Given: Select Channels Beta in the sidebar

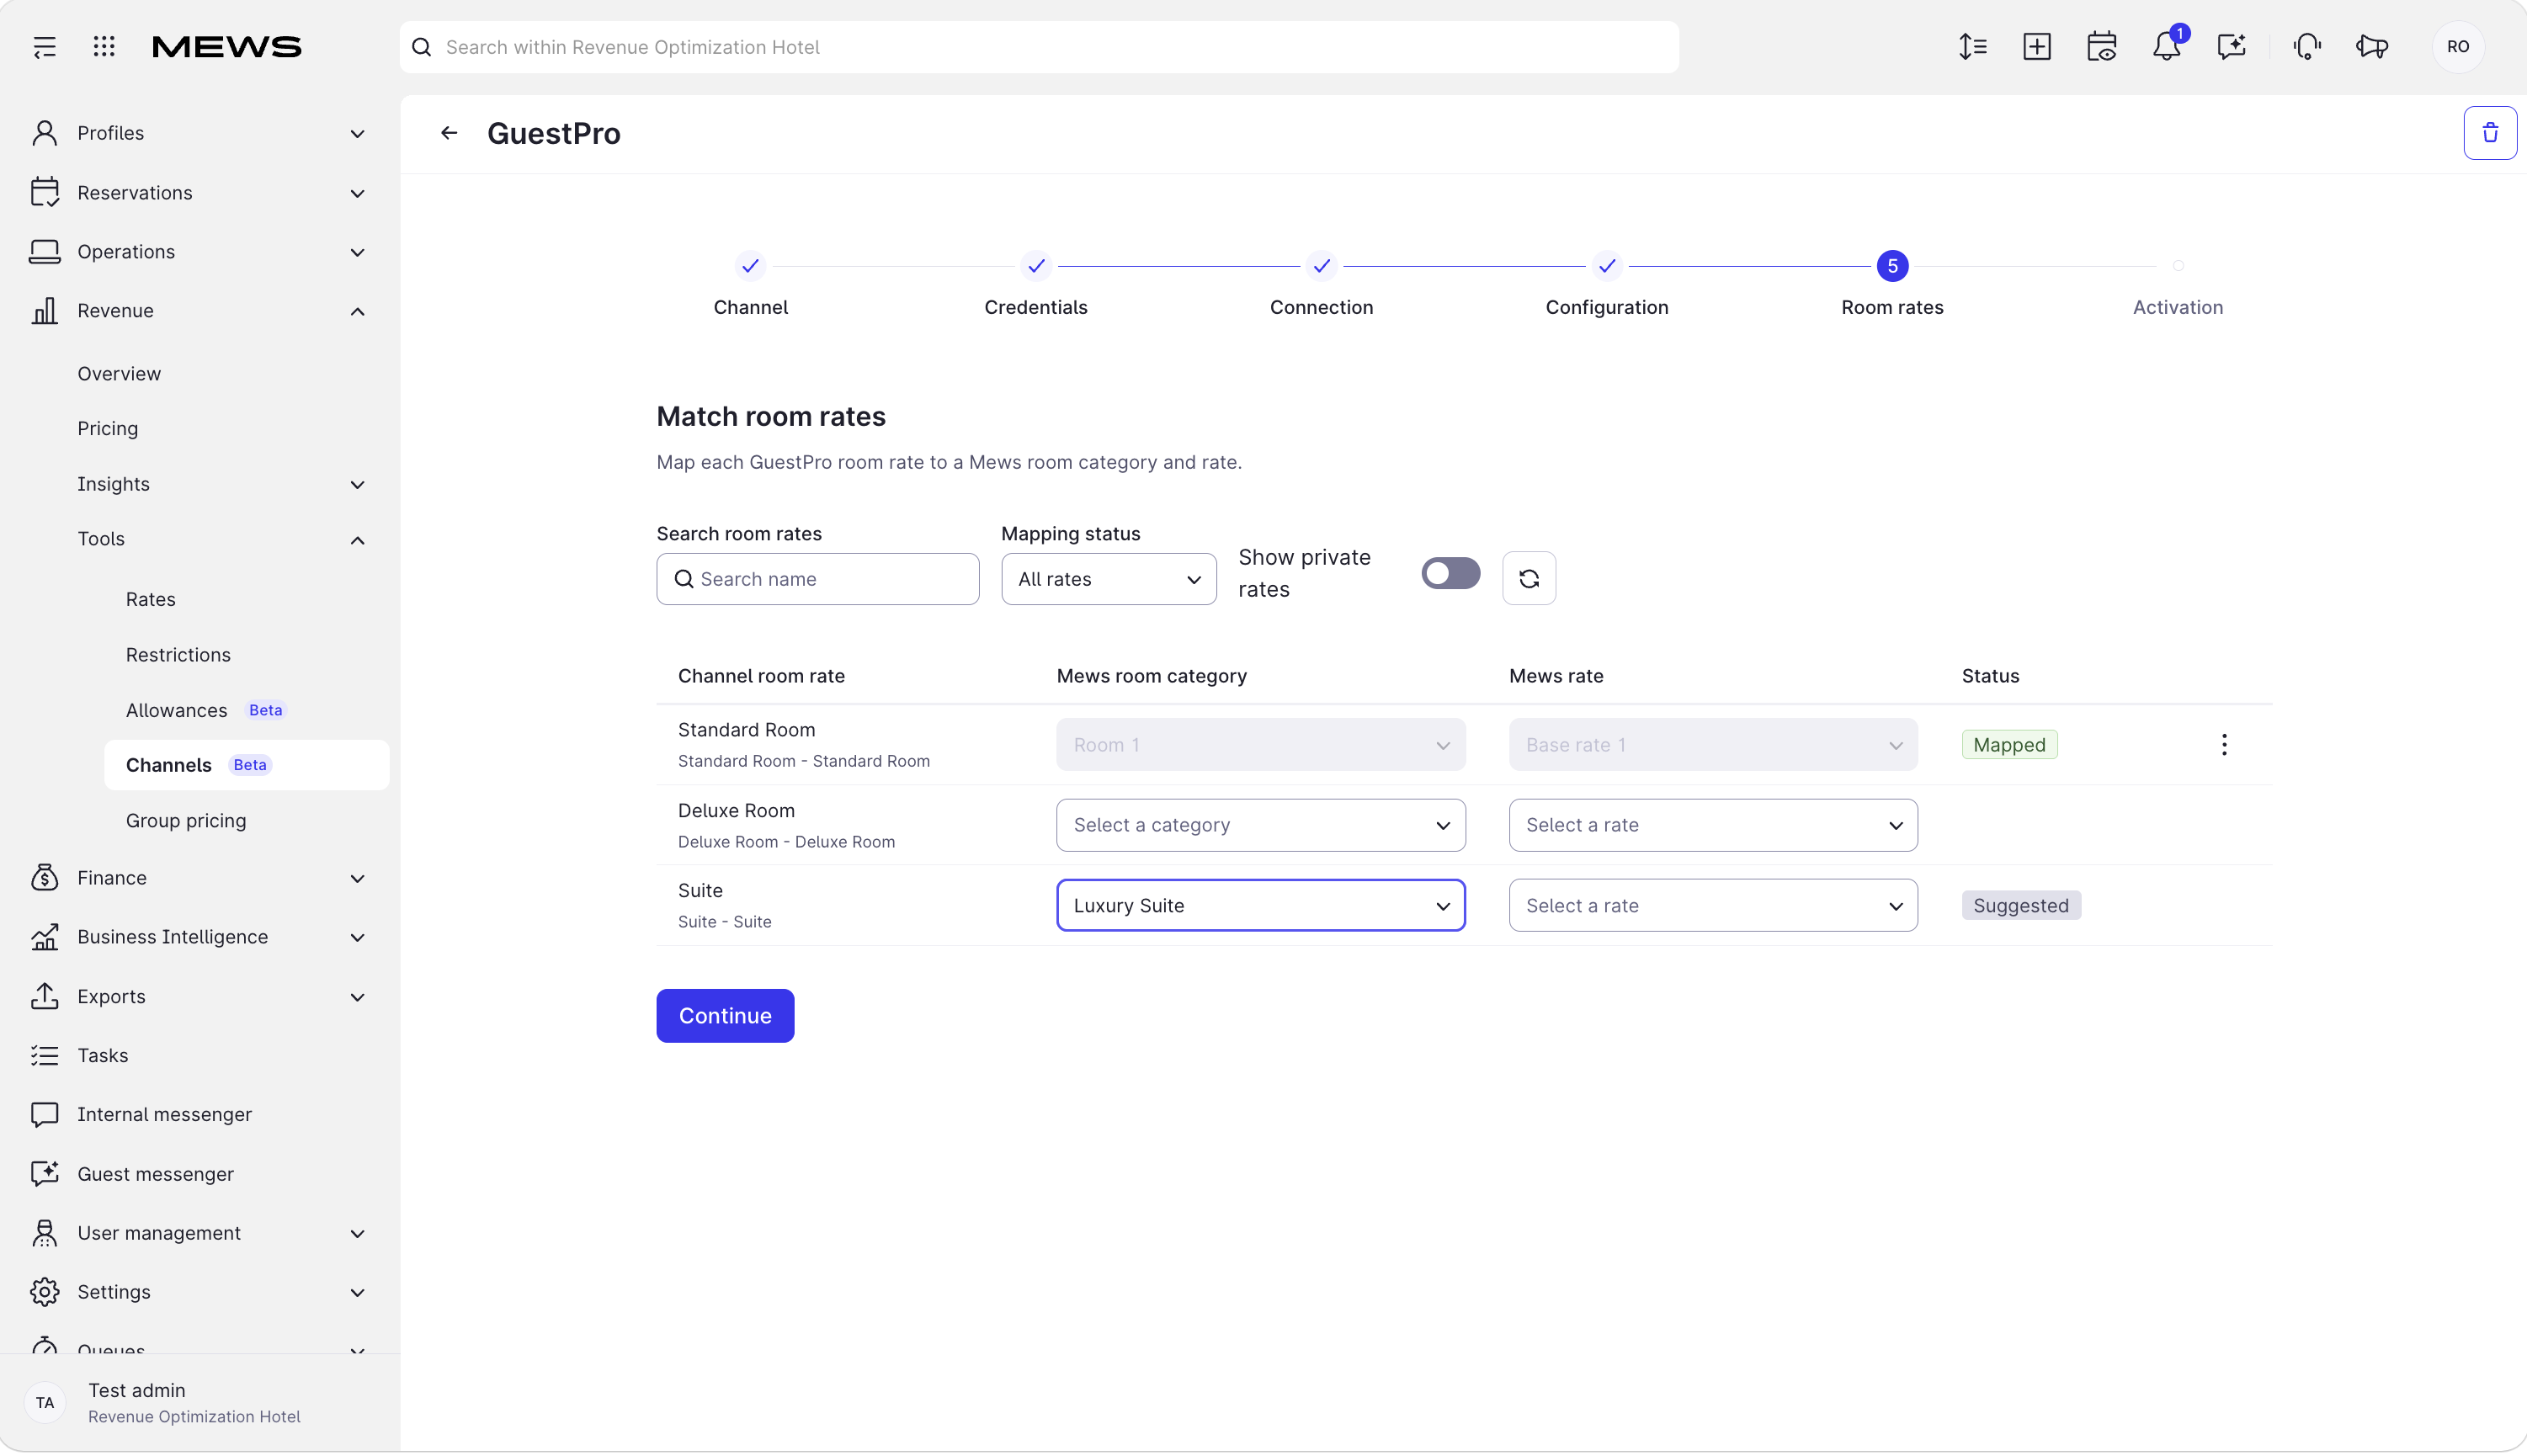Looking at the screenshot, I should 246,765.
